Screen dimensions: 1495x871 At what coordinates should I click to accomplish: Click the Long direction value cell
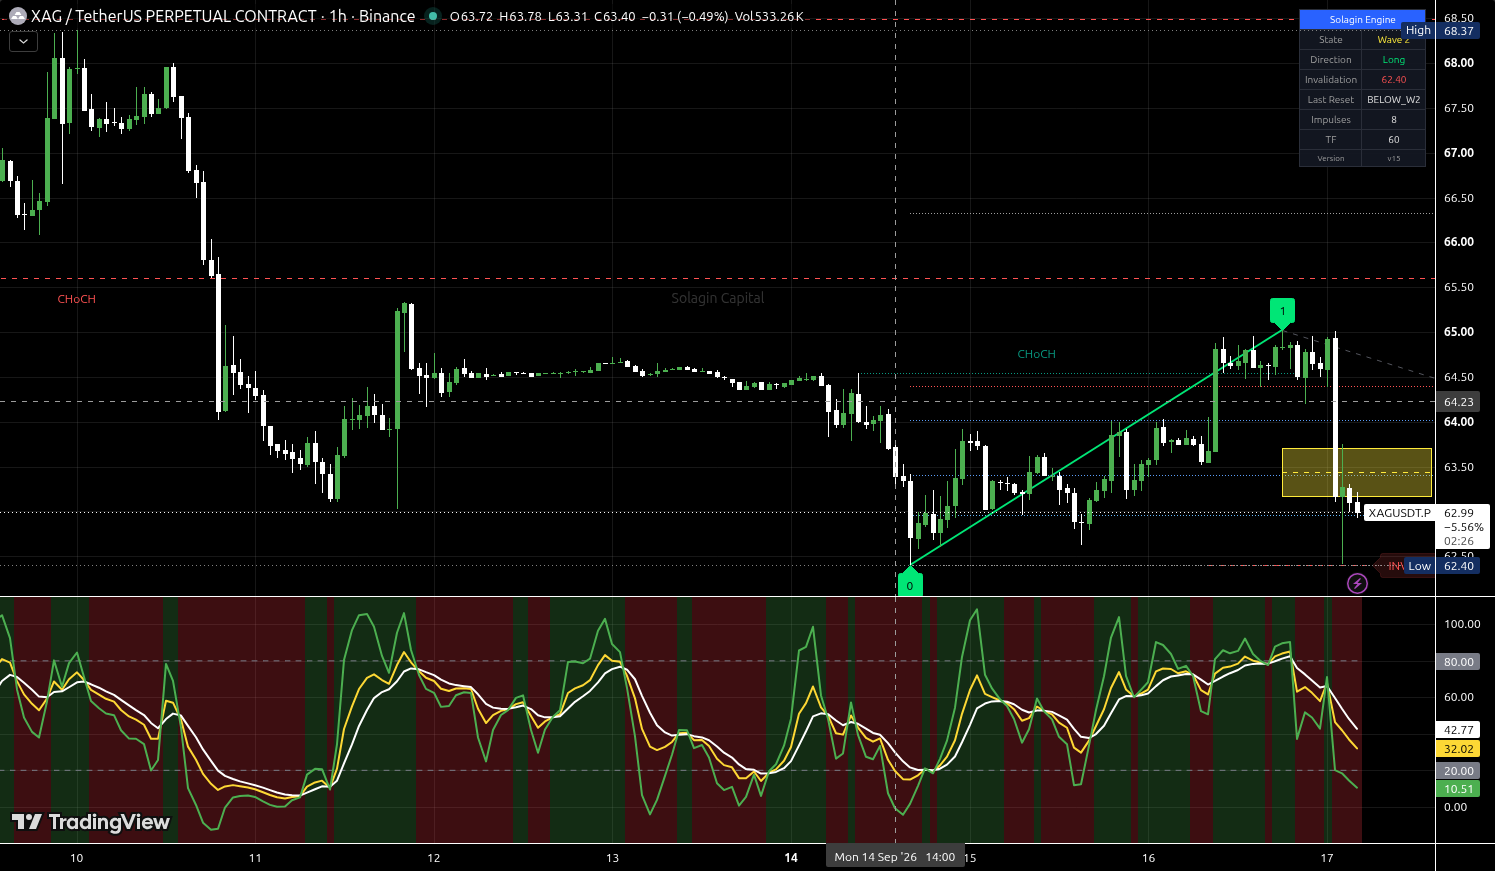point(1393,60)
